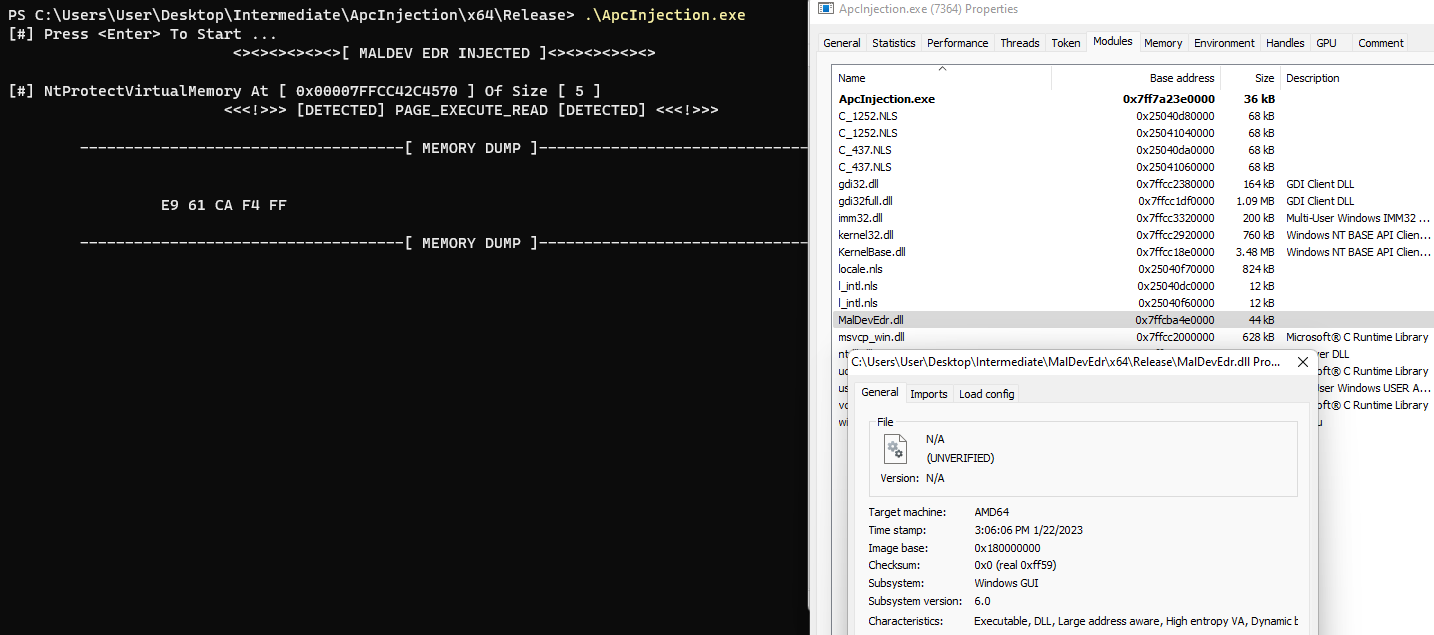This screenshot has width=1434, height=635.
Task: Switch to the Threads tab
Action: 1019,43
